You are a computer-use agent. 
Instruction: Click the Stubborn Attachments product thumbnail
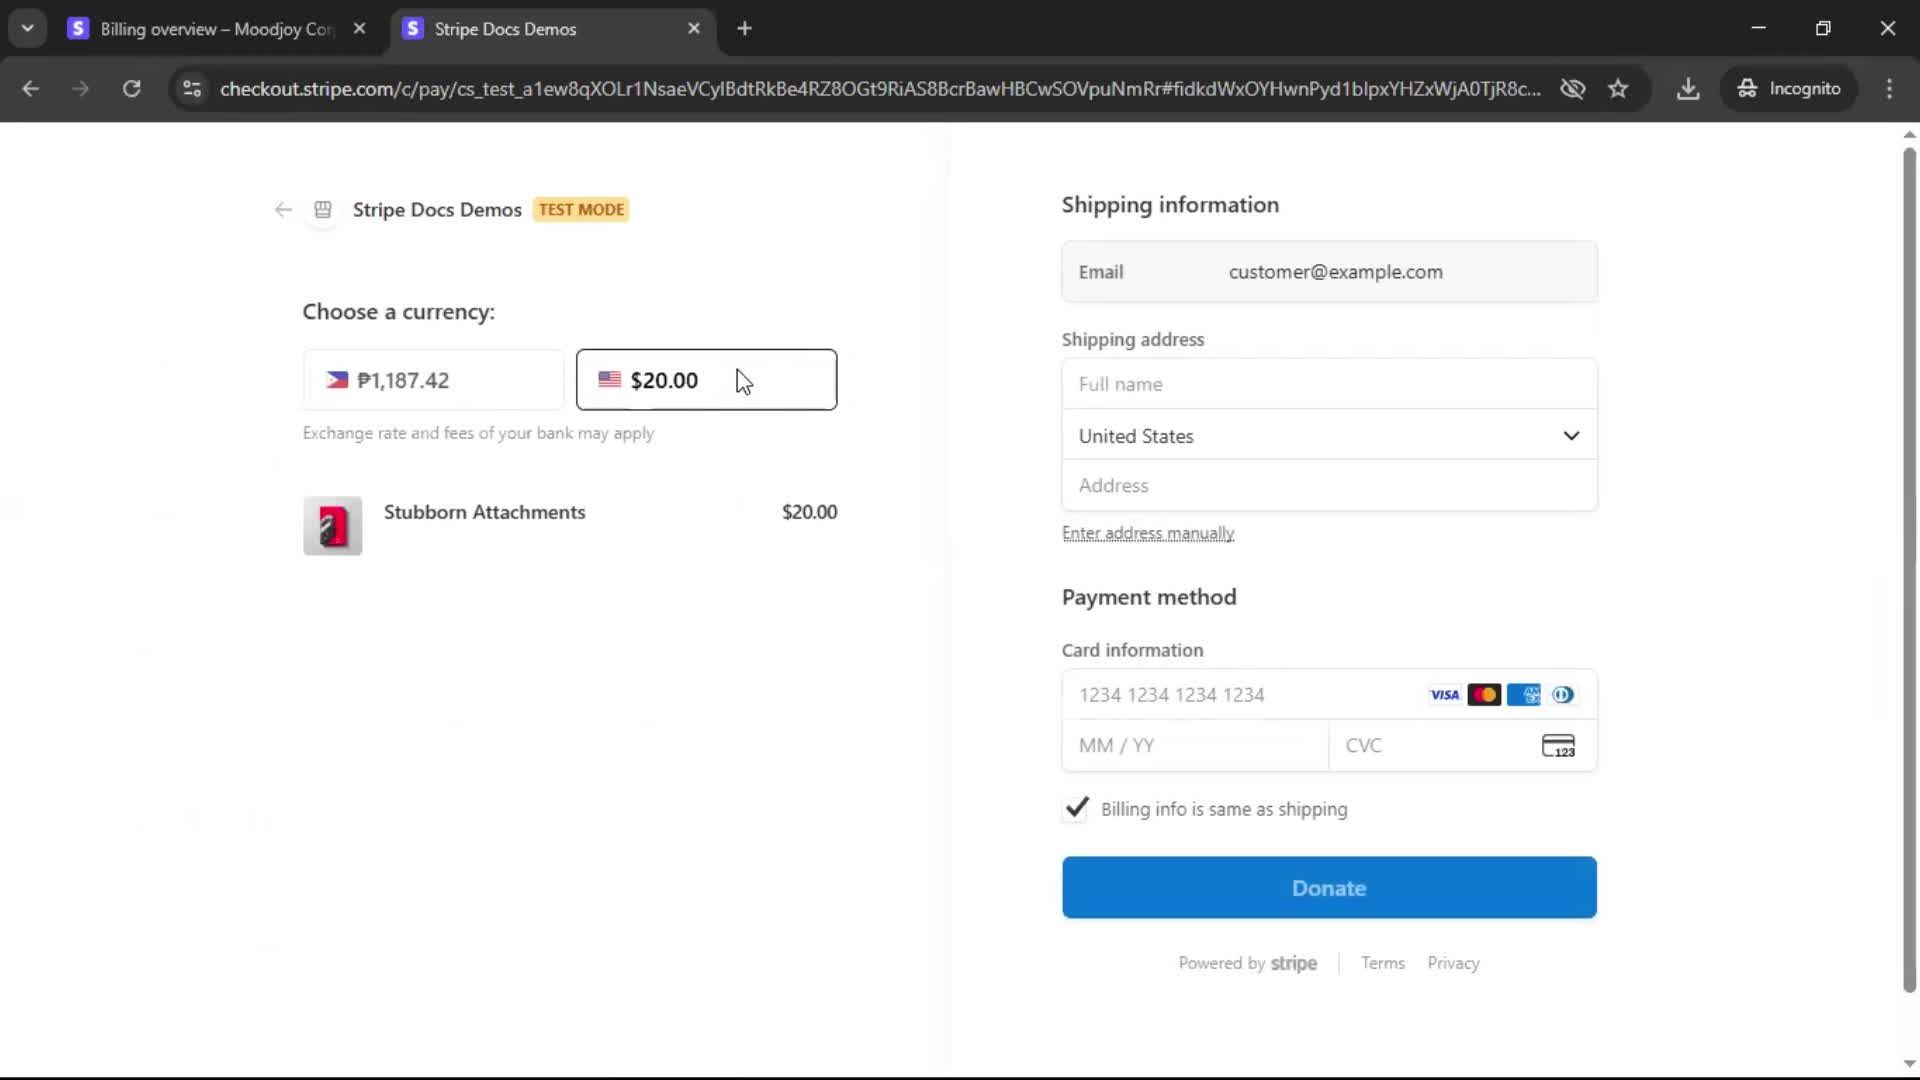click(333, 526)
